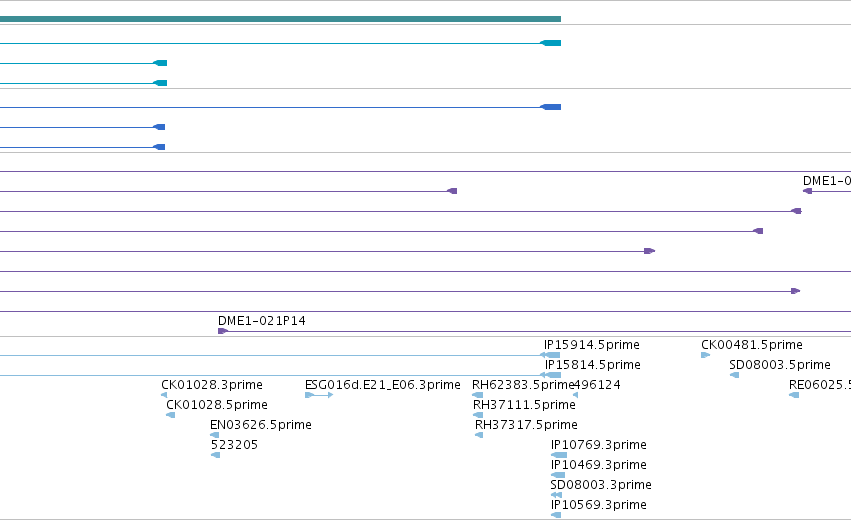Click the CK00481.5prime label

coord(752,345)
